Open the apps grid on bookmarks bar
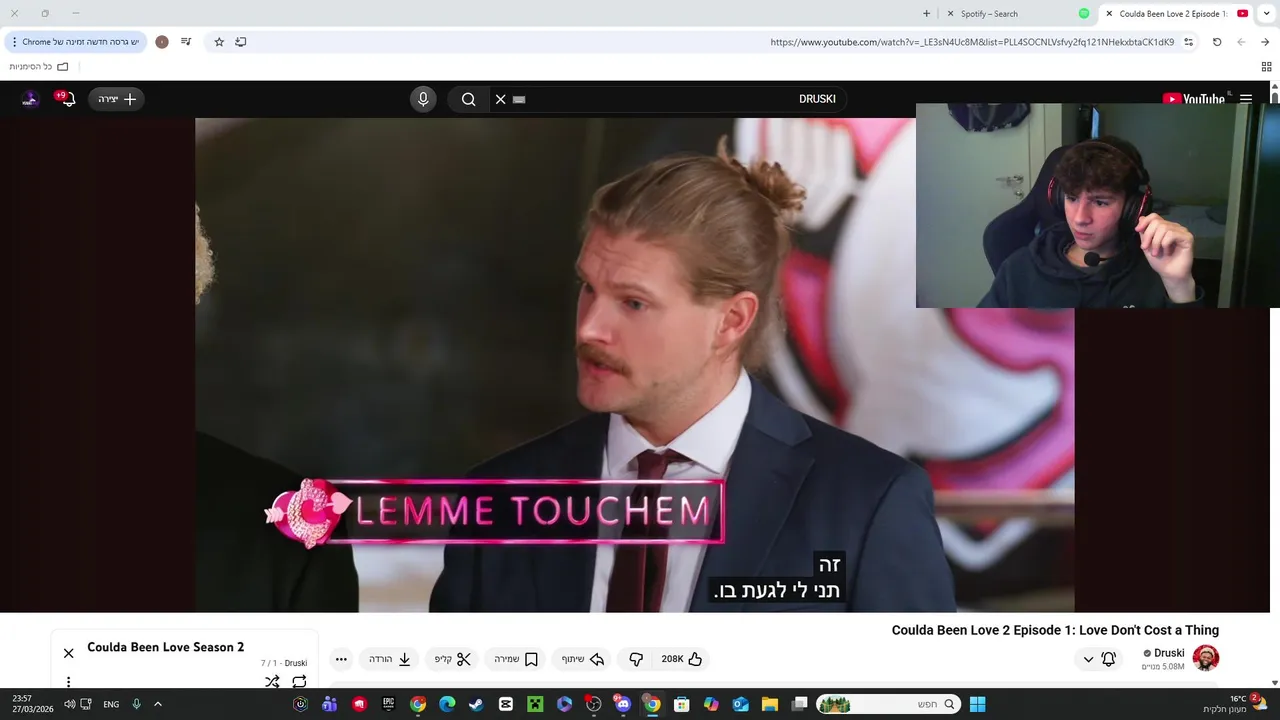This screenshot has width=1280, height=720. pyautogui.click(x=1266, y=67)
